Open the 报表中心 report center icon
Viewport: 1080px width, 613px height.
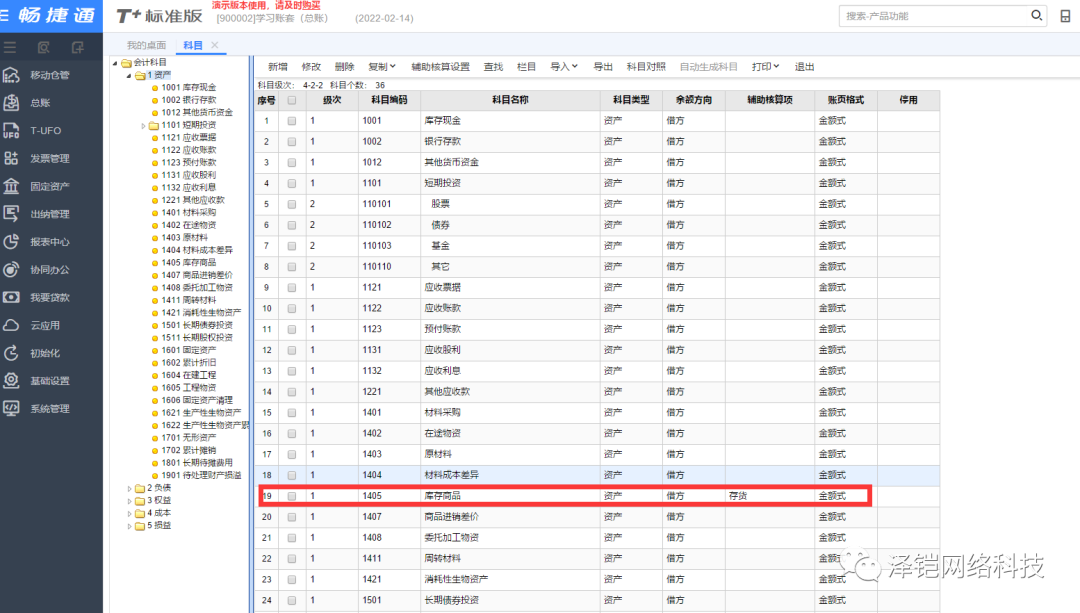[x=12, y=241]
